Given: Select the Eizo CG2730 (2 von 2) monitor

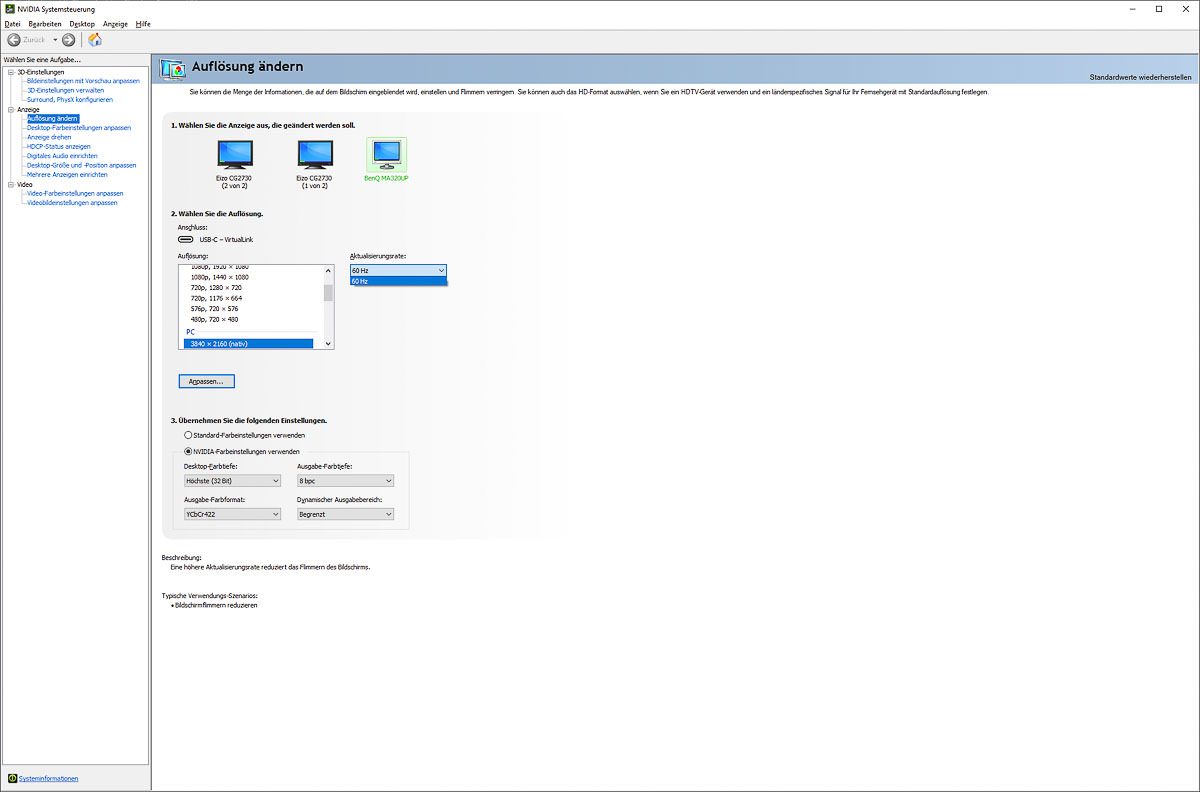Looking at the screenshot, I should 235,155.
